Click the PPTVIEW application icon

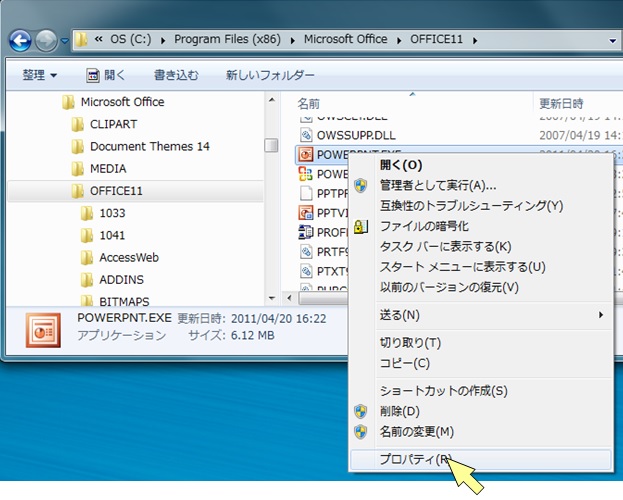point(306,213)
